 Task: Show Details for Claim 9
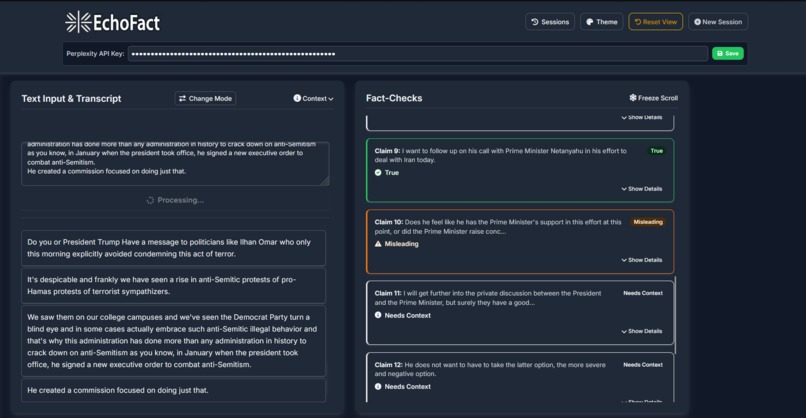[642, 189]
